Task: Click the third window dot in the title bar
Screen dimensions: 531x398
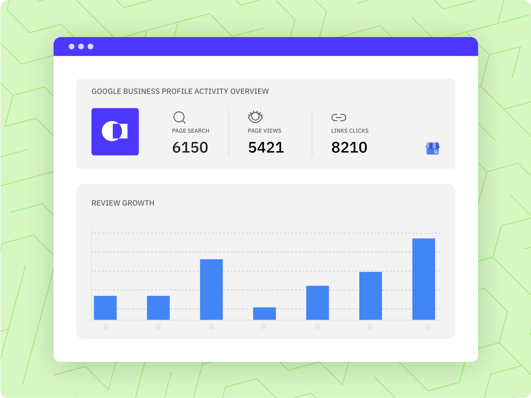Action: tap(90, 46)
